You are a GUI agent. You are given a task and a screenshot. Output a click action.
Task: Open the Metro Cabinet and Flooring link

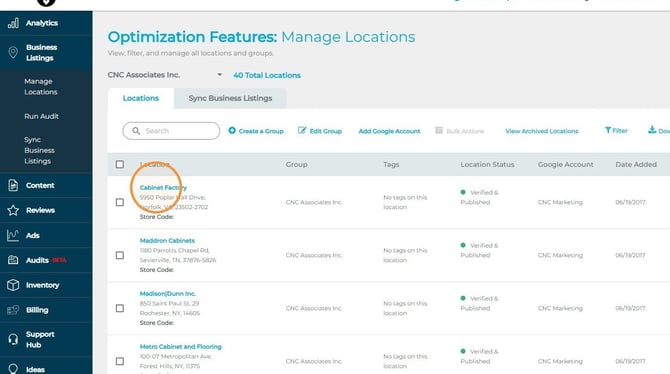tap(180, 347)
